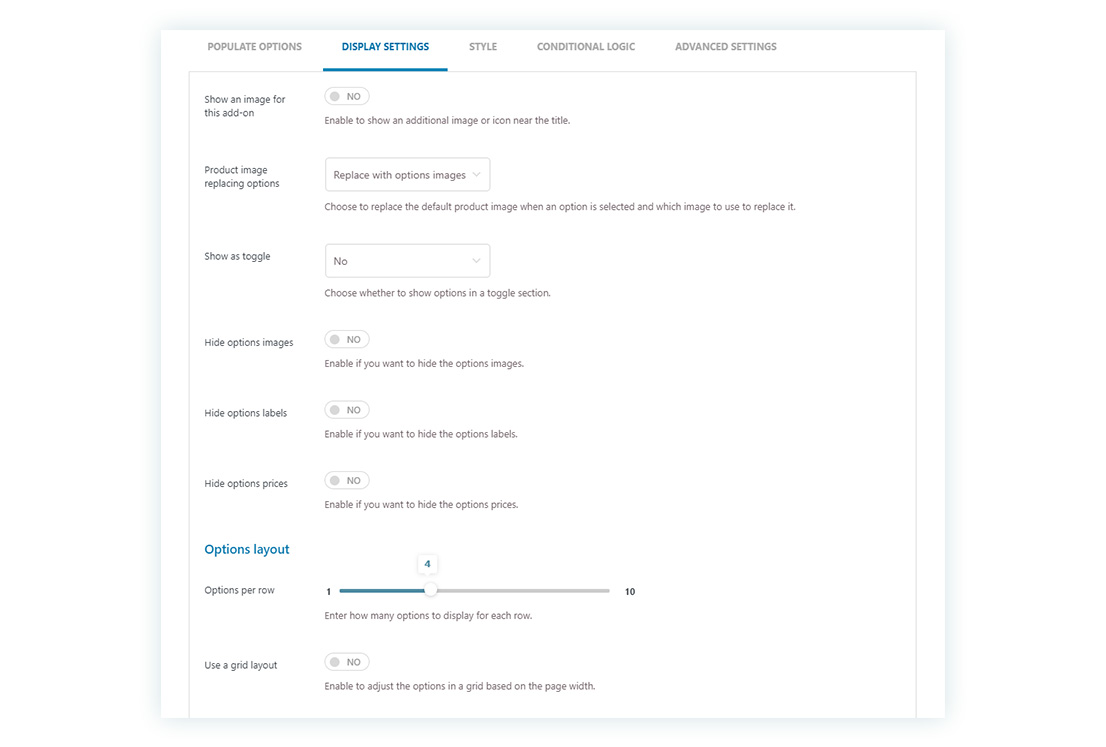Screen dimensions: 1106x747
Task: Enable the "Hide options labels" switch
Action: tap(346, 409)
